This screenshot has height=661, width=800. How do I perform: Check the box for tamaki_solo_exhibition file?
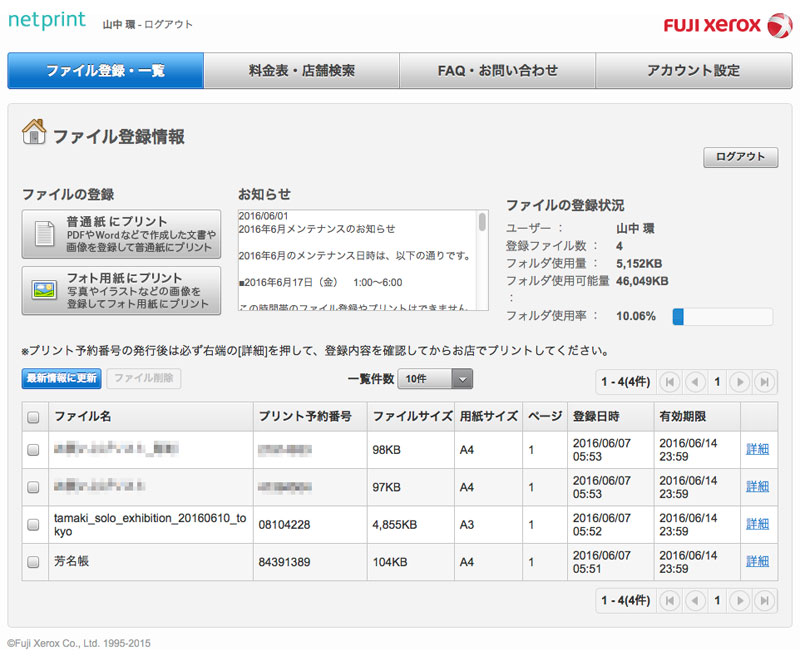pos(33,524)
